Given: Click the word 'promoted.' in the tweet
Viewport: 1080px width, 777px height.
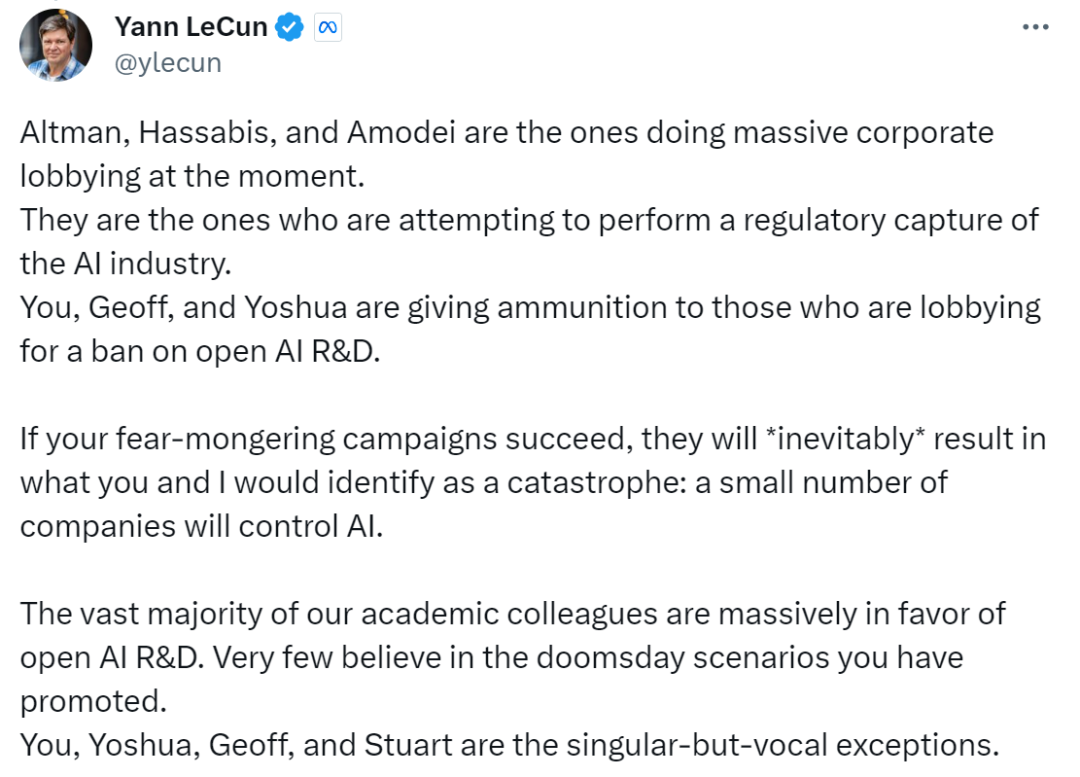Looking at the screenshot, I should point(94,701).
